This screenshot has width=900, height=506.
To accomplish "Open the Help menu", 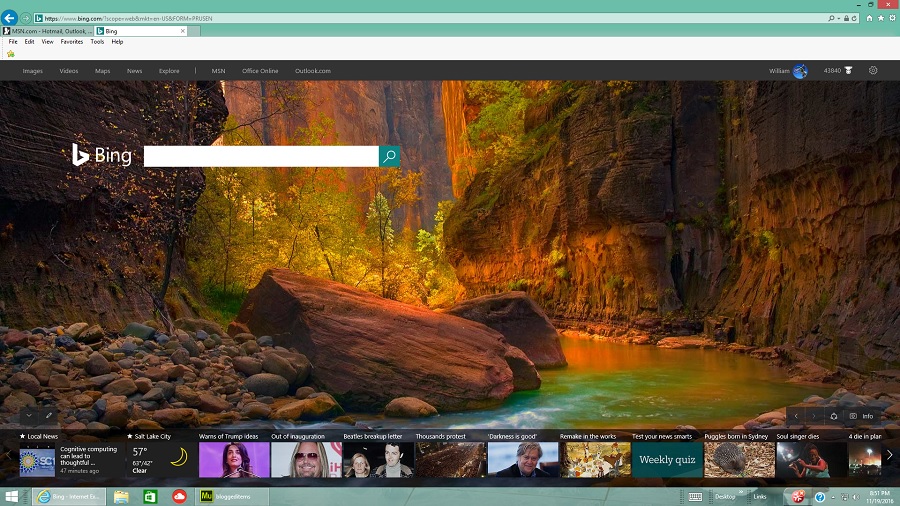I will point(117,41).
